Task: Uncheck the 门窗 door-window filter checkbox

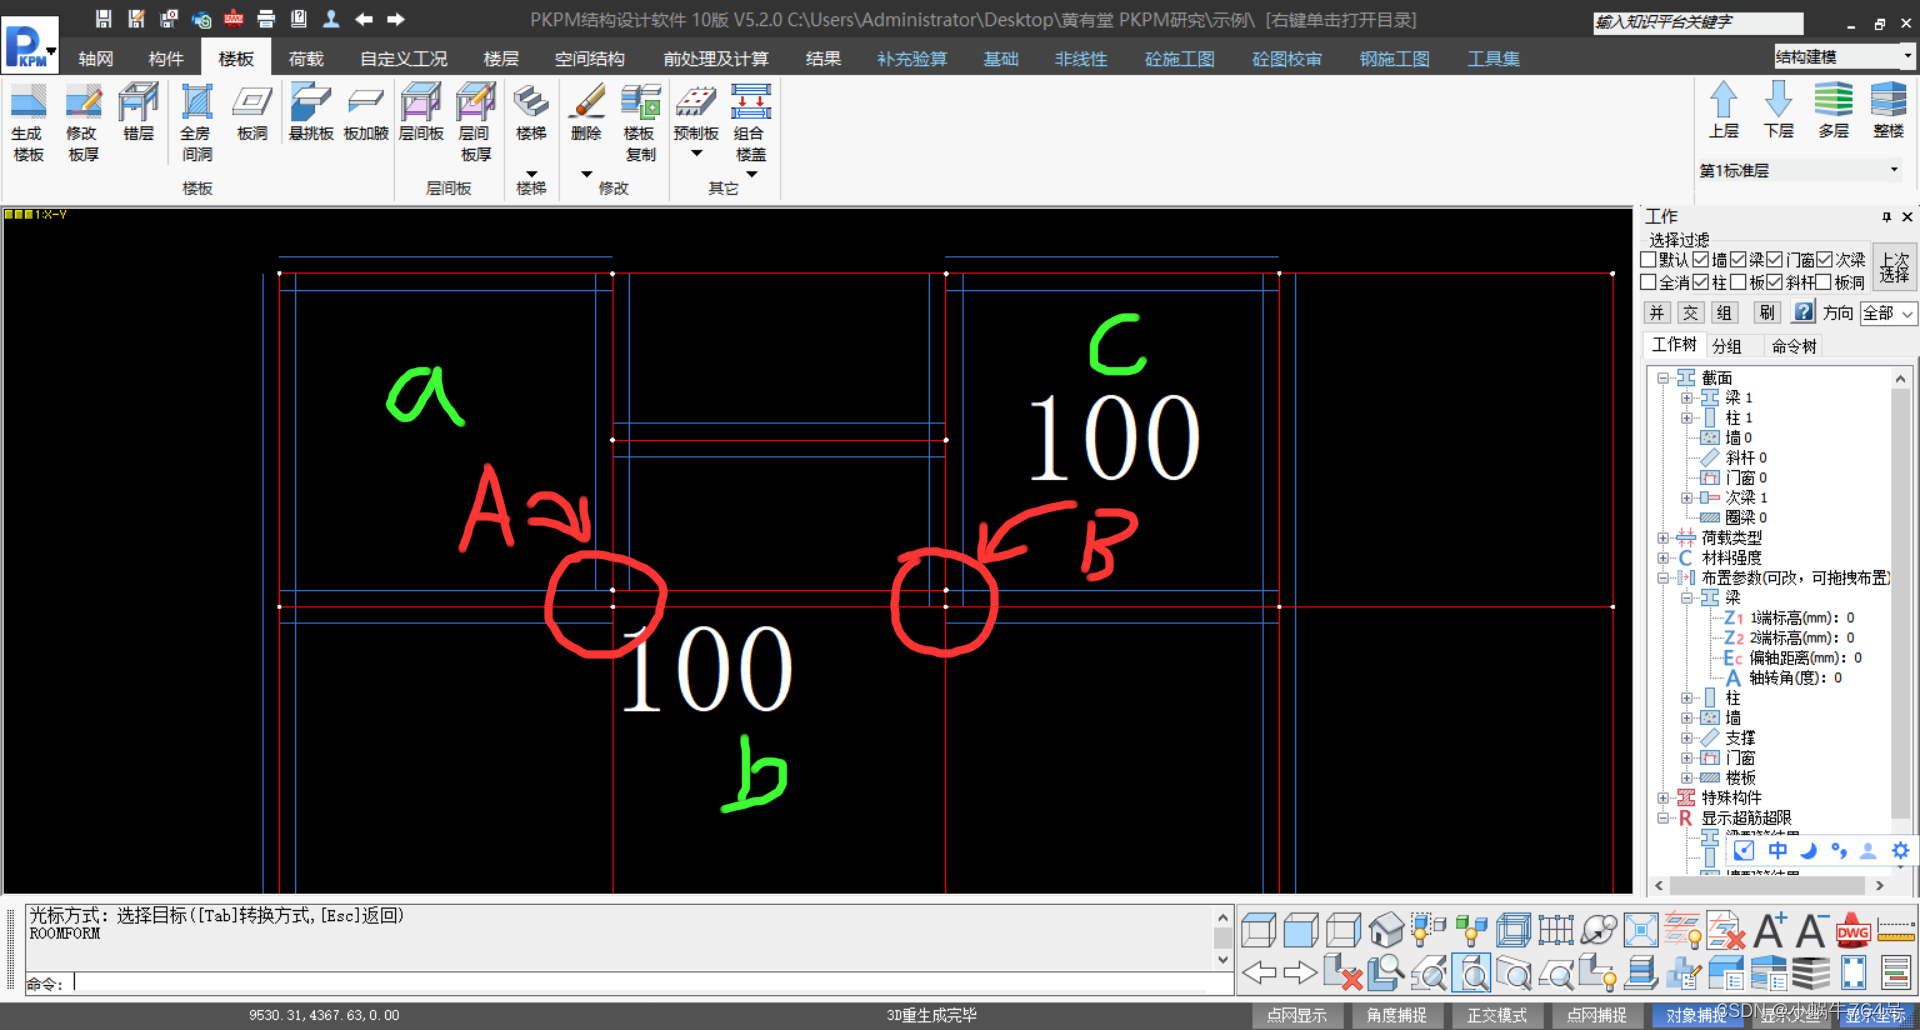Action: (1775, 260)
